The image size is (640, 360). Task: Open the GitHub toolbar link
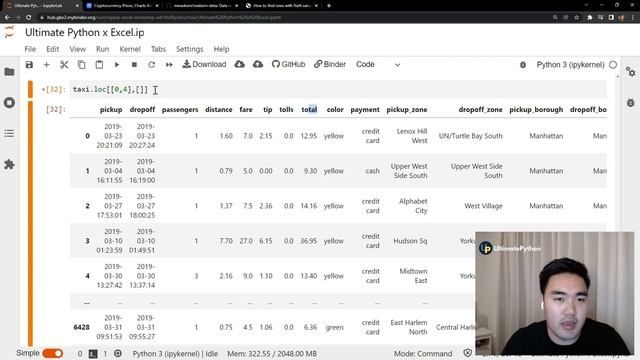289,64
